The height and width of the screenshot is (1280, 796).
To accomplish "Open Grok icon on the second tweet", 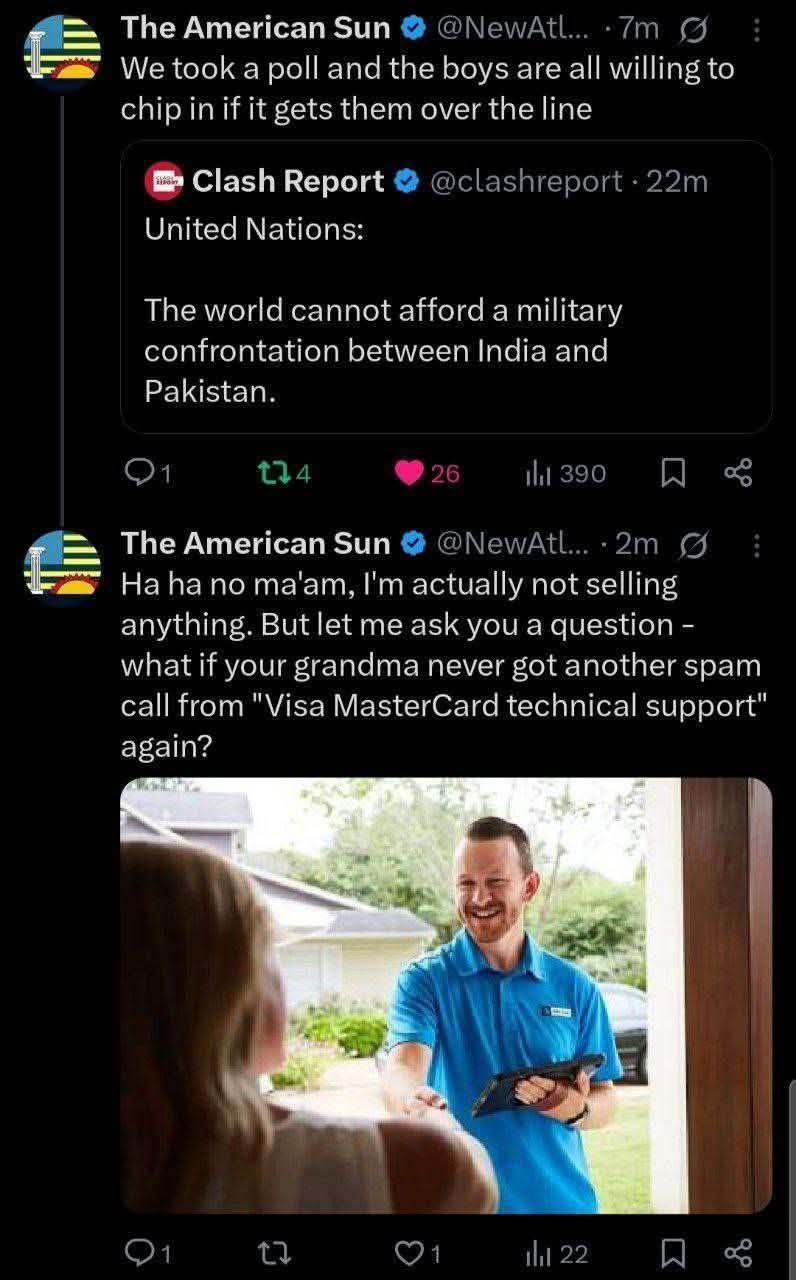I will click(x=690, y=544).
